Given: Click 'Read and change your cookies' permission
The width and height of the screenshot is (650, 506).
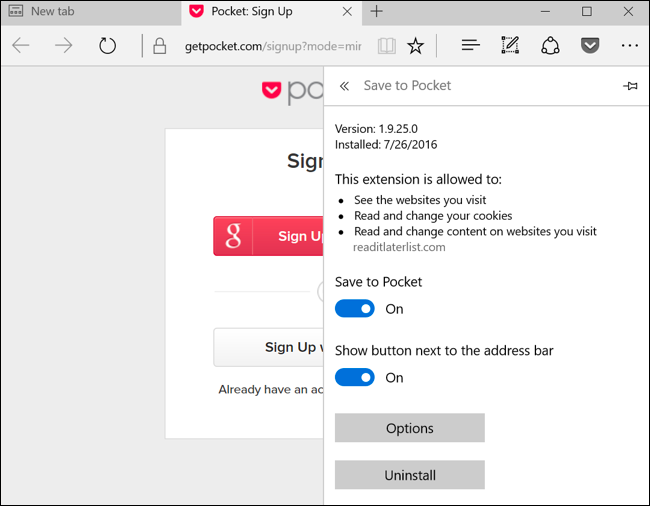Looking at the screenshot, I should 433,216.
